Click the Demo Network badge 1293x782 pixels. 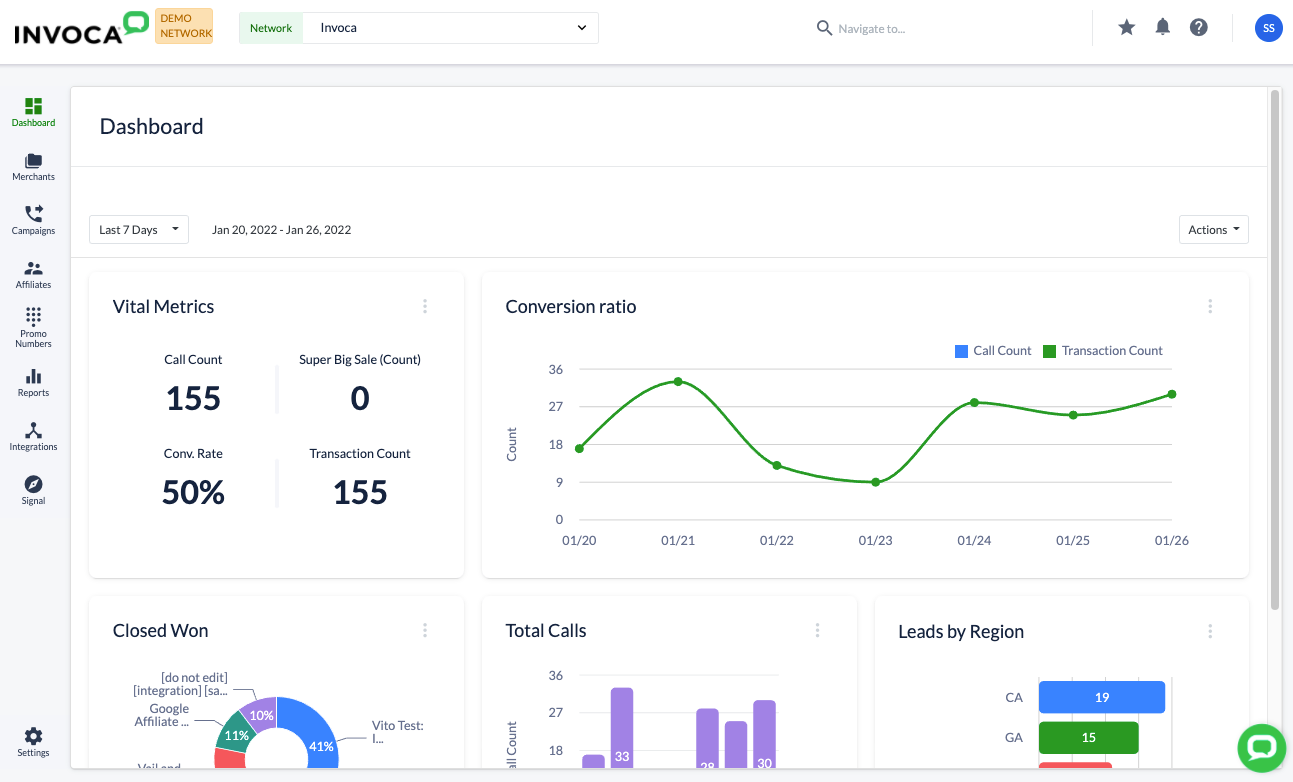[185, 26]
